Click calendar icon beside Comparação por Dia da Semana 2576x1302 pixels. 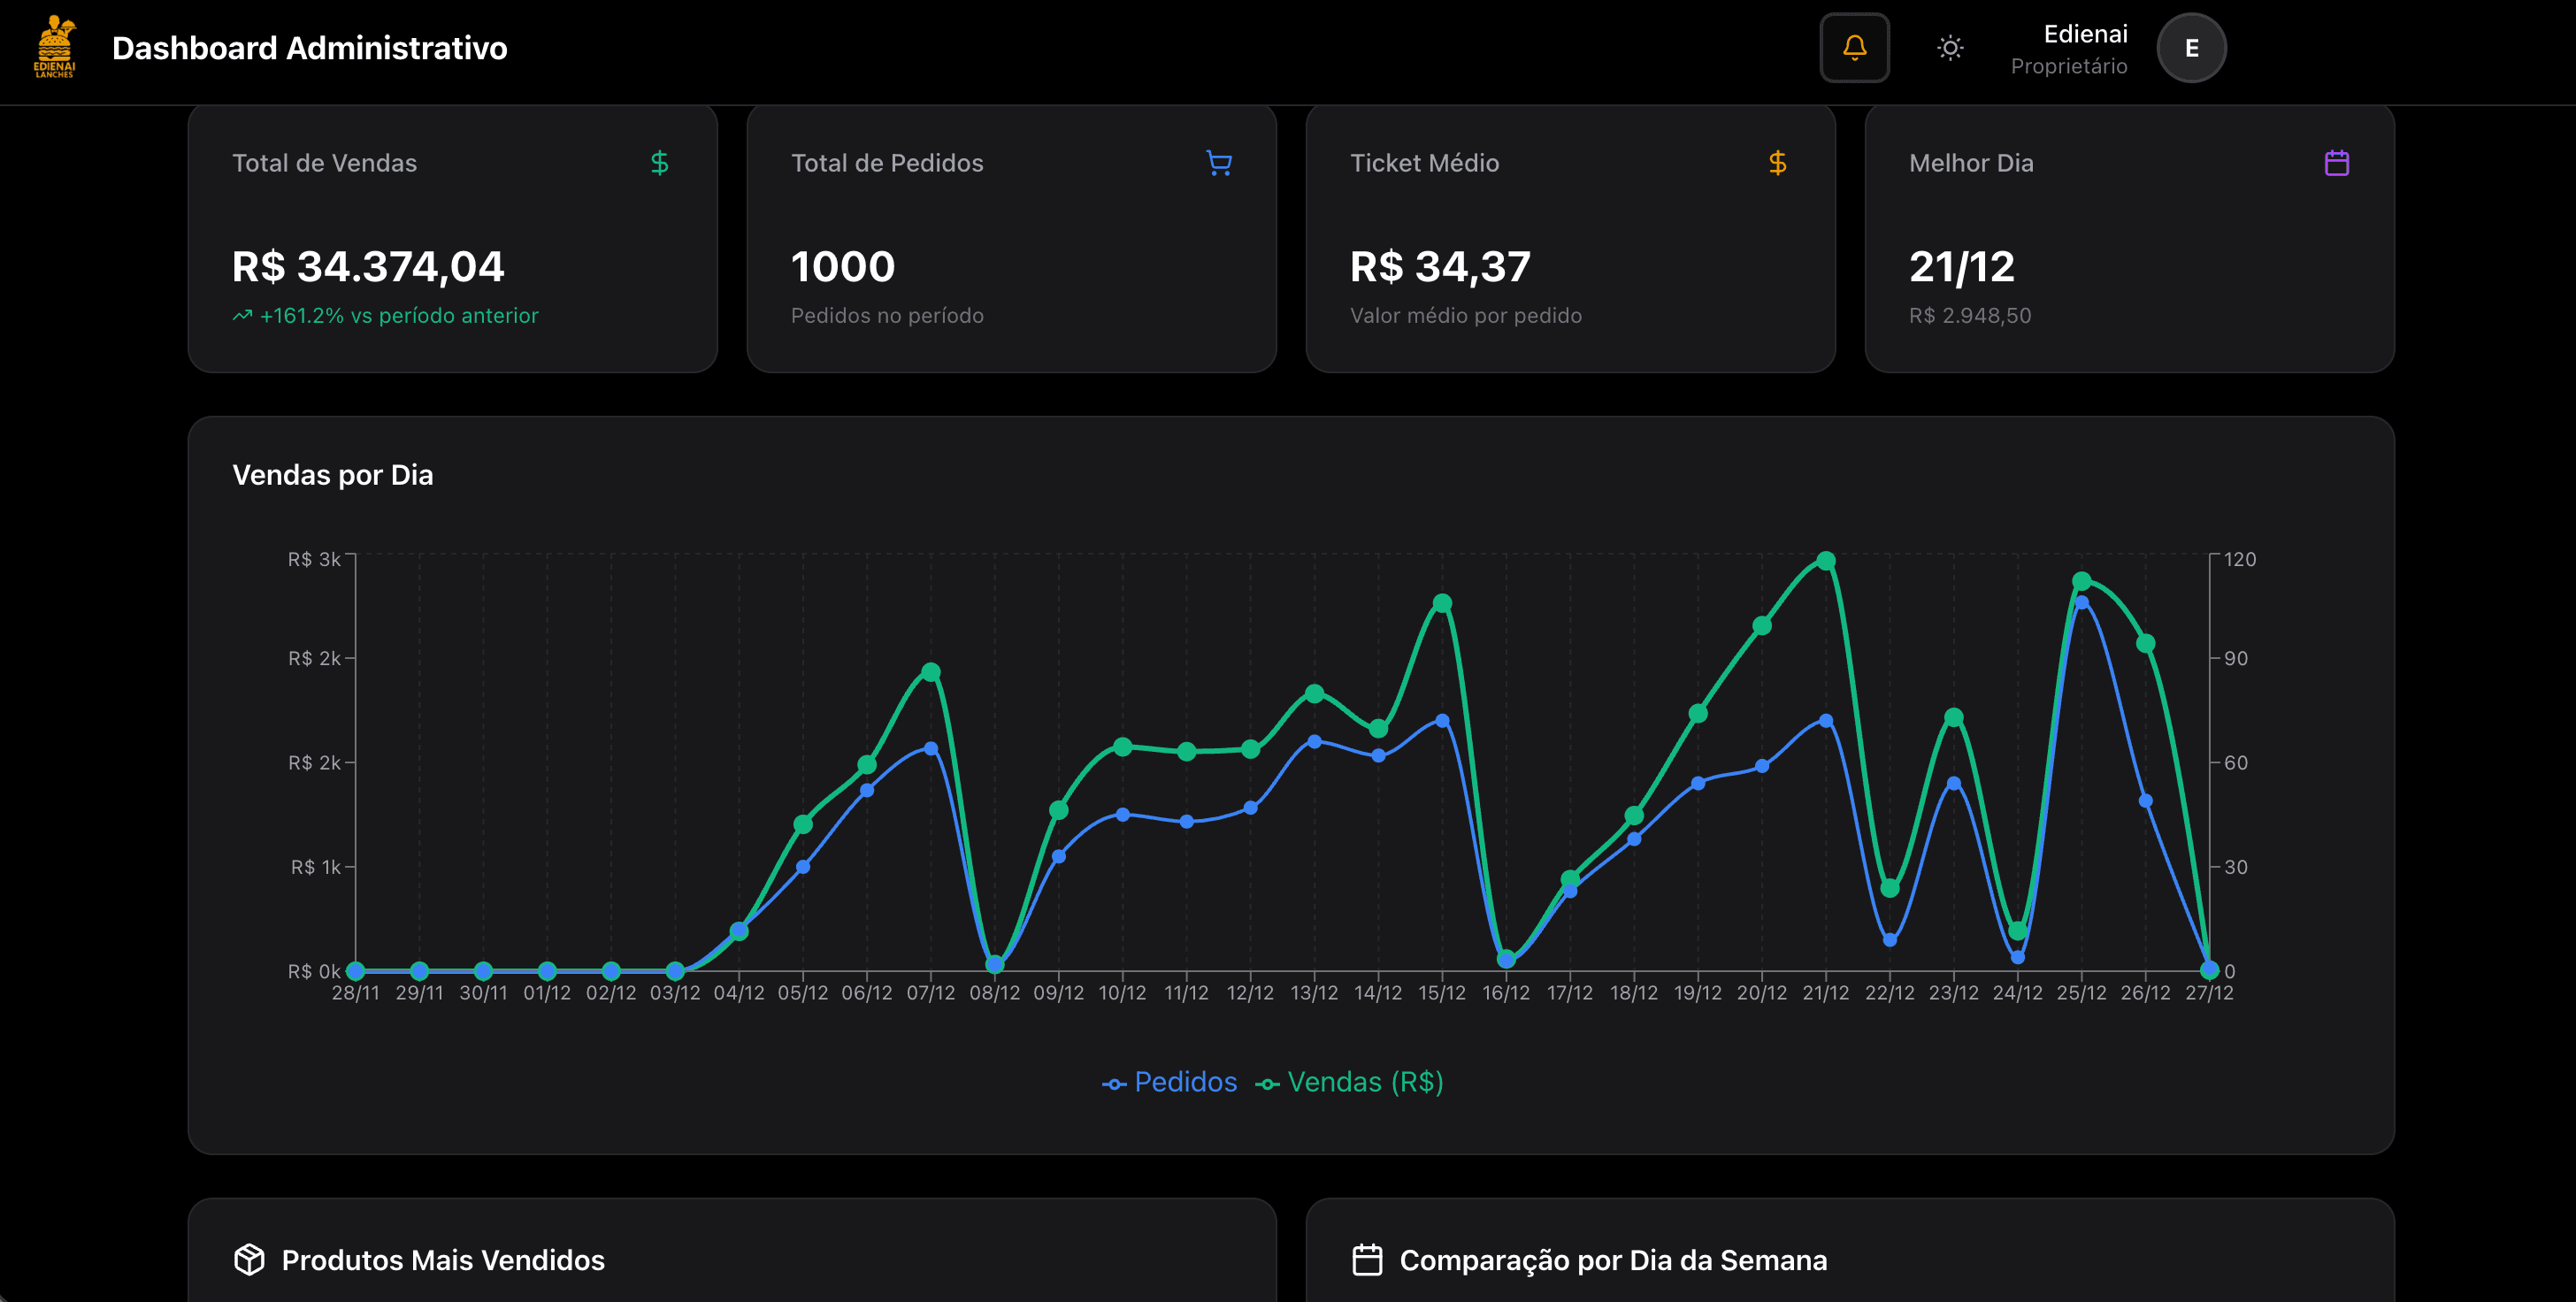pyautogui.click(x=1367, y=1259)
